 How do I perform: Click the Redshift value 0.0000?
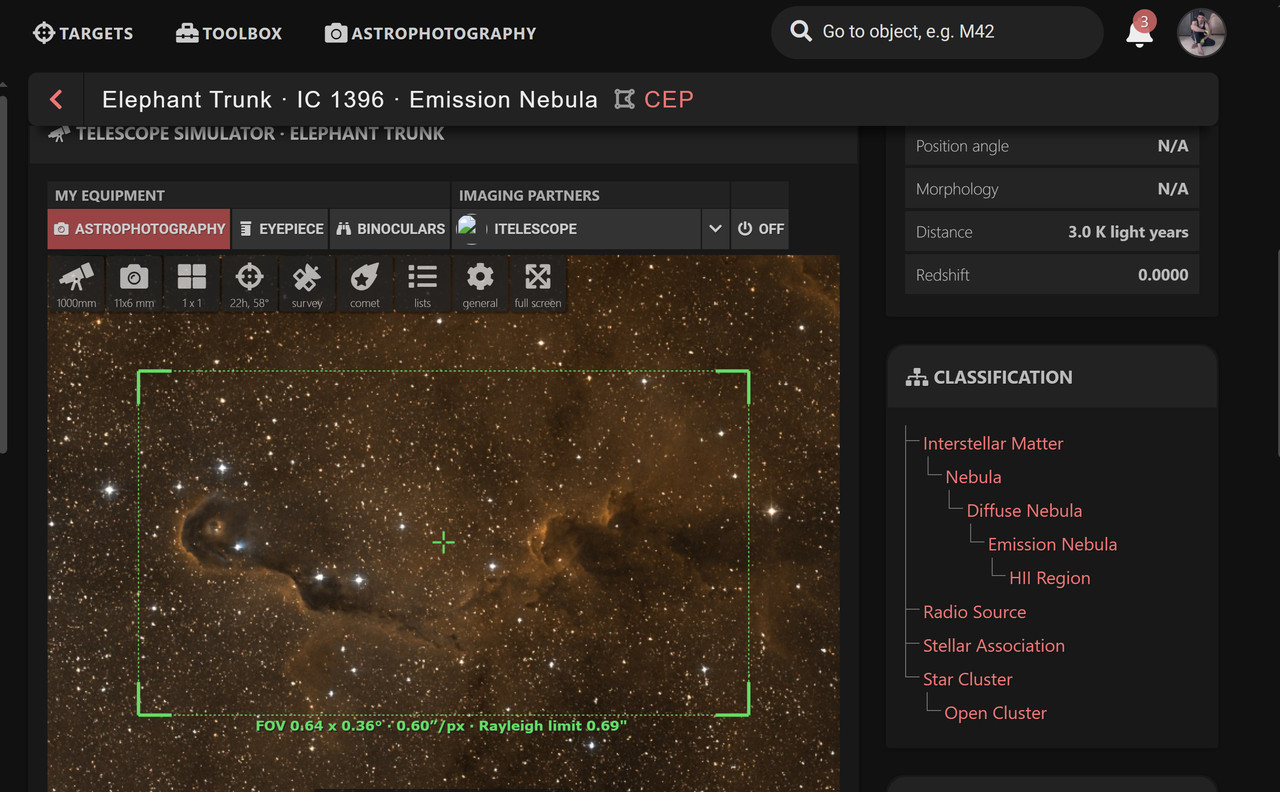(1163, 275)
